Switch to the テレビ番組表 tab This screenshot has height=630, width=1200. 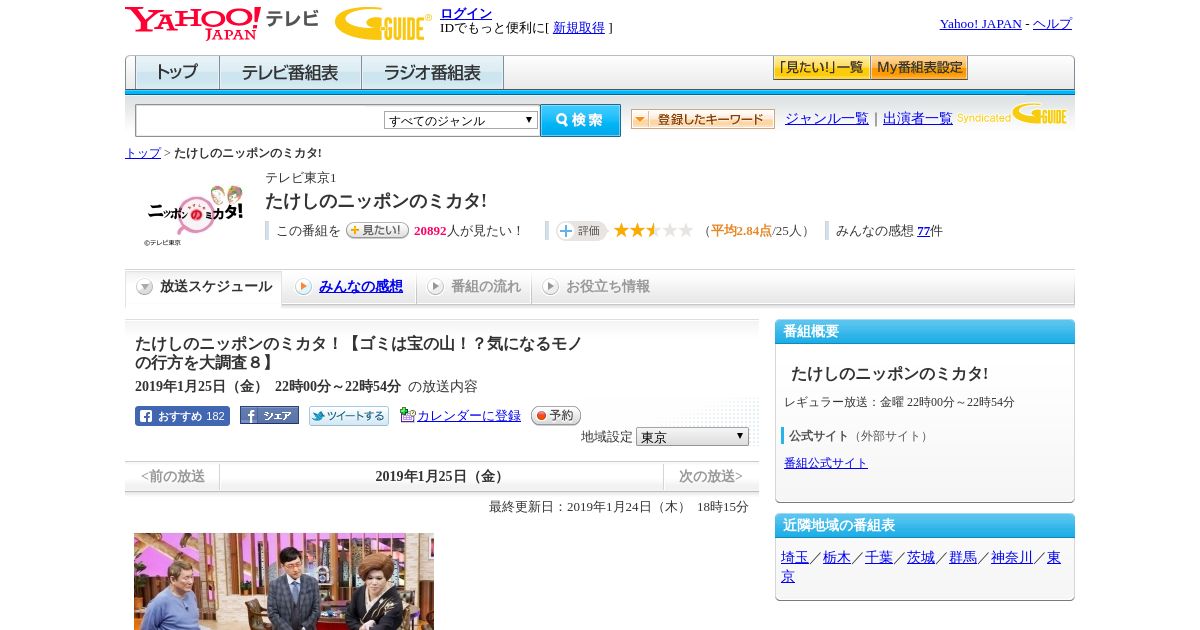click(290, 73)
